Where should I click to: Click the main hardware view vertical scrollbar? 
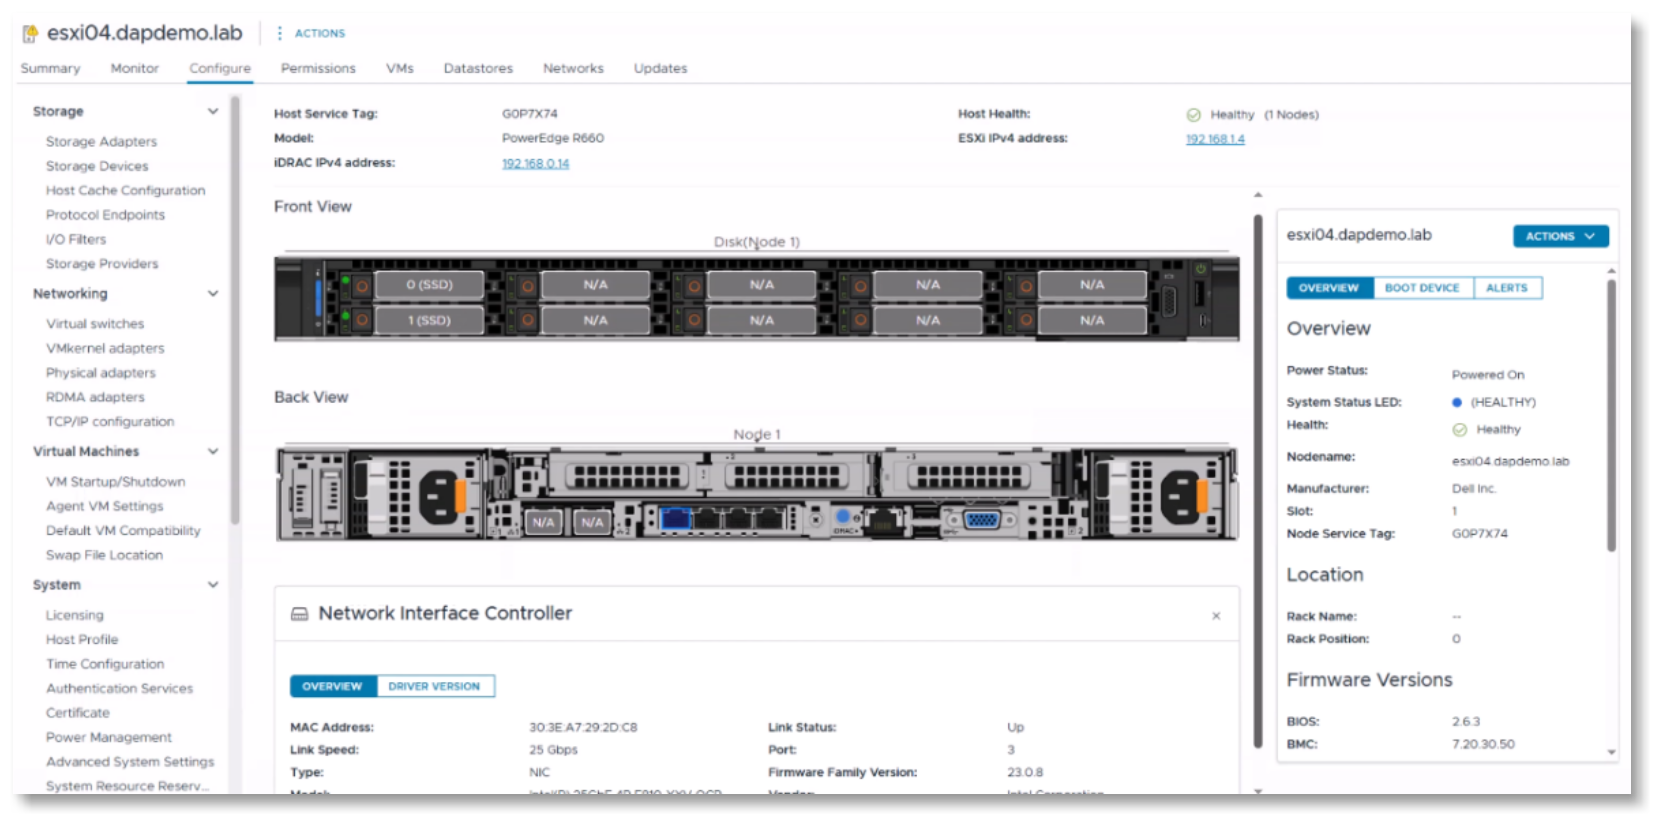[1258, 480]
